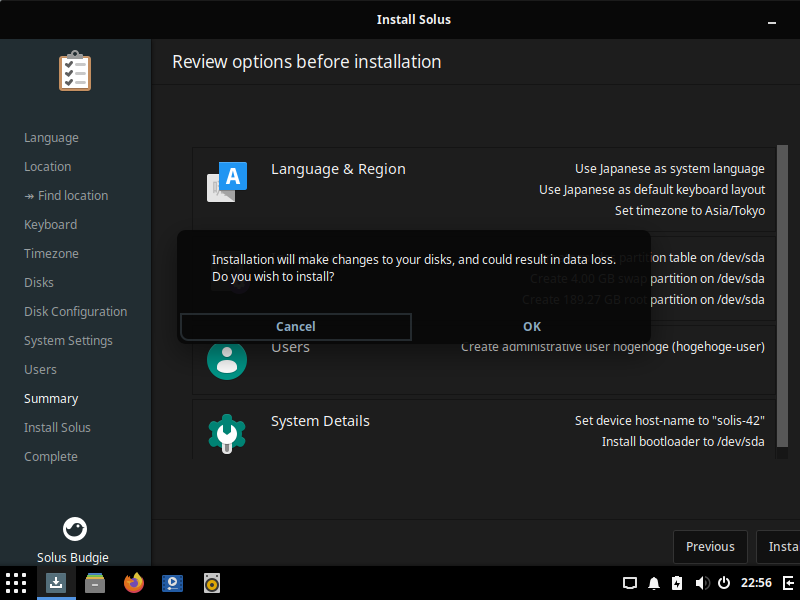This screenshot has height=600, width=800.
Task: Click the Install button at bottom right
Action: click(x=778, y=546)
